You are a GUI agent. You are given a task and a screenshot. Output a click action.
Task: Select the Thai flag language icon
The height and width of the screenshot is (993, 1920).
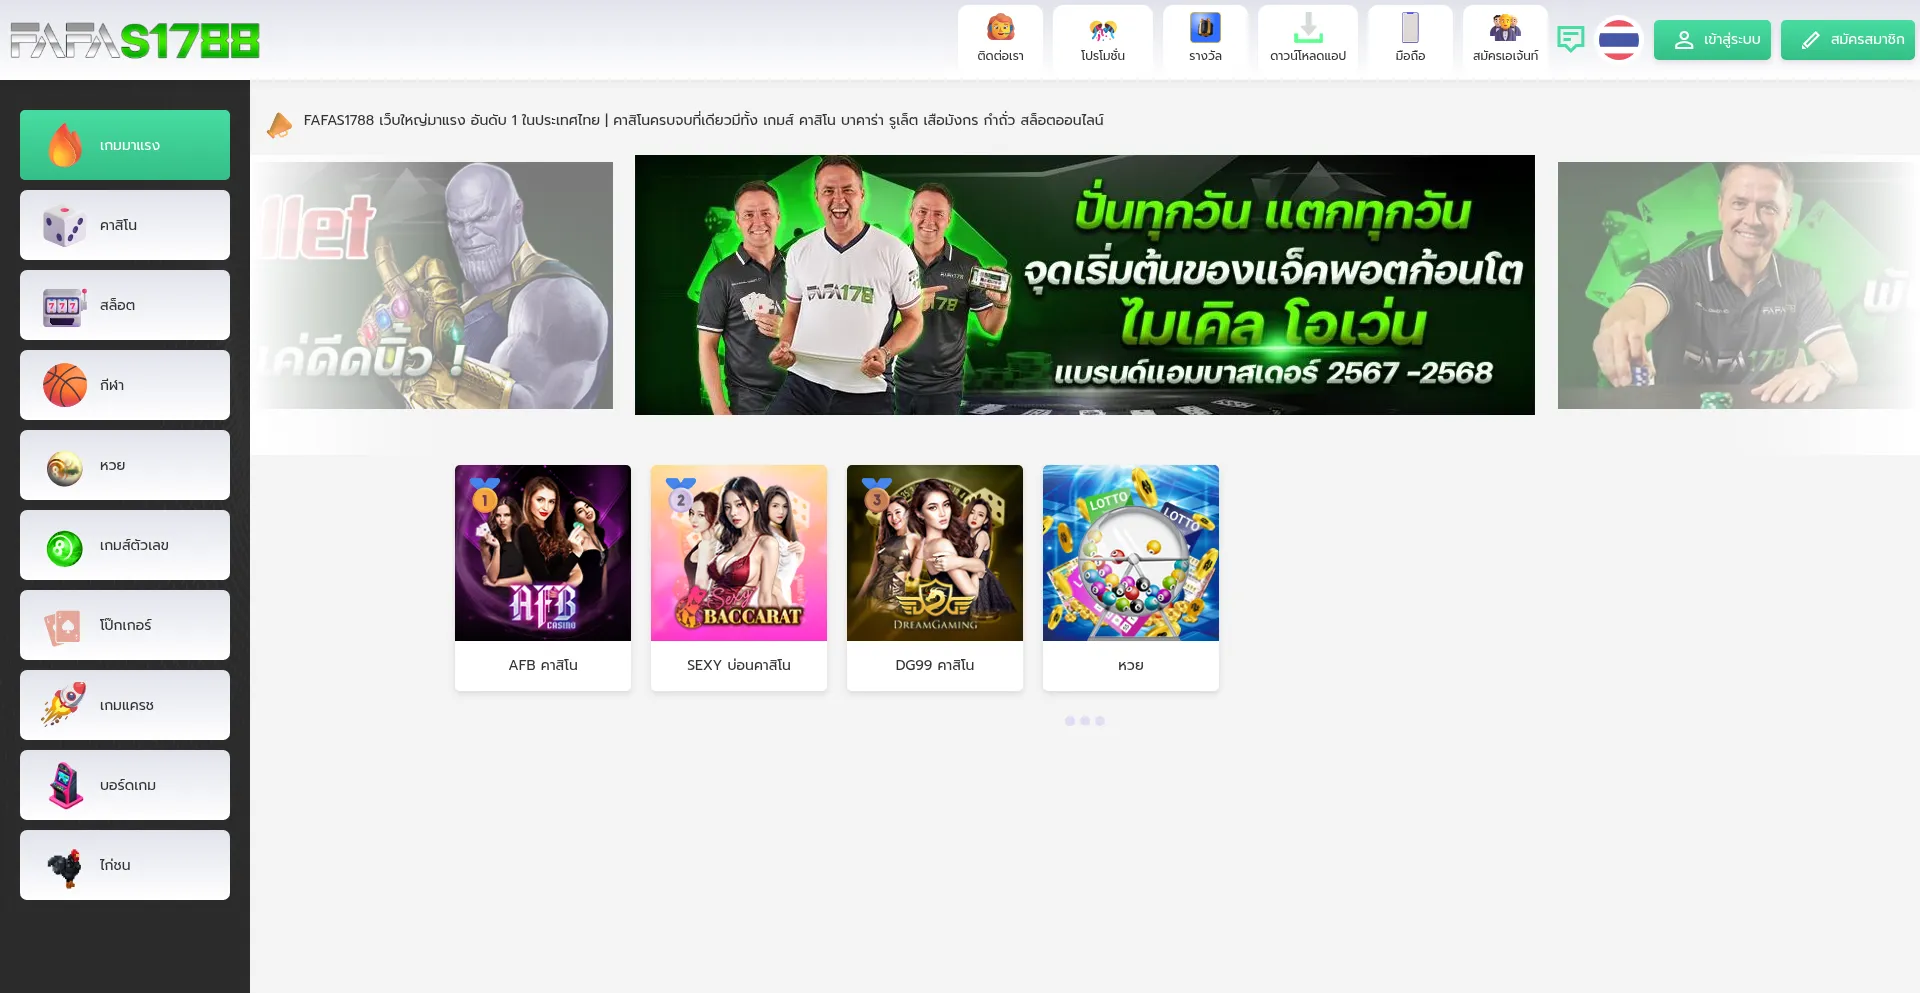[1619, 39]
